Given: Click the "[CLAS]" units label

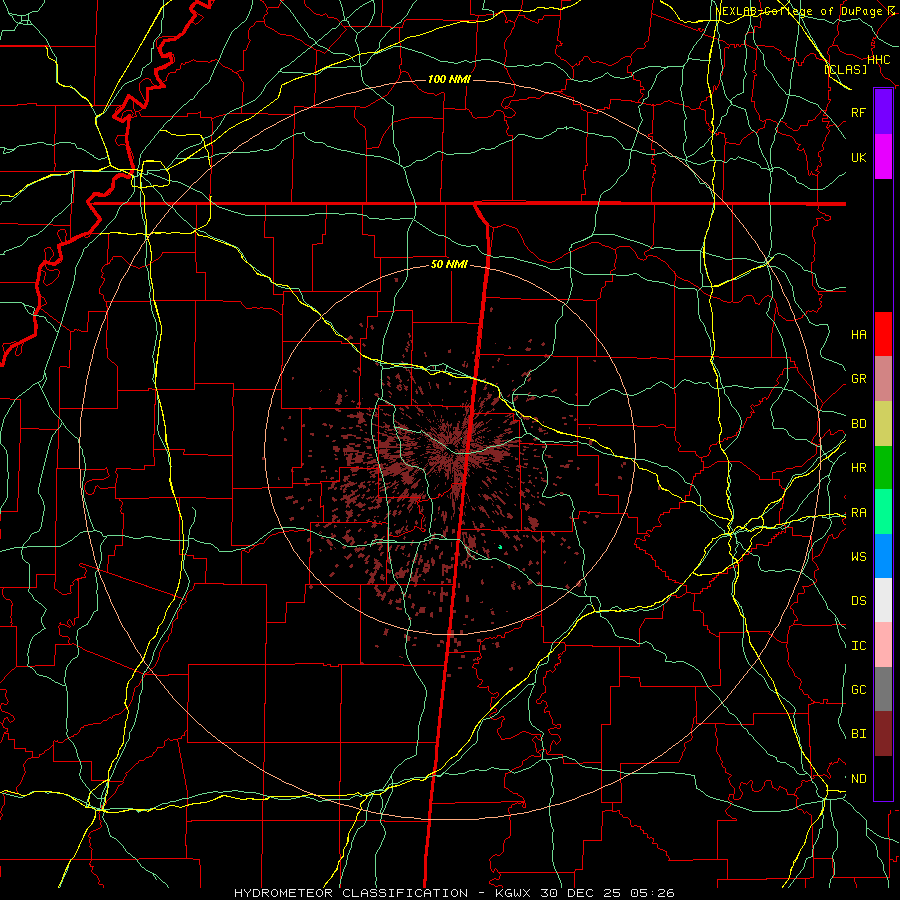Looking at the screenshot, I should pyautogui.click(x=845, y=69).
